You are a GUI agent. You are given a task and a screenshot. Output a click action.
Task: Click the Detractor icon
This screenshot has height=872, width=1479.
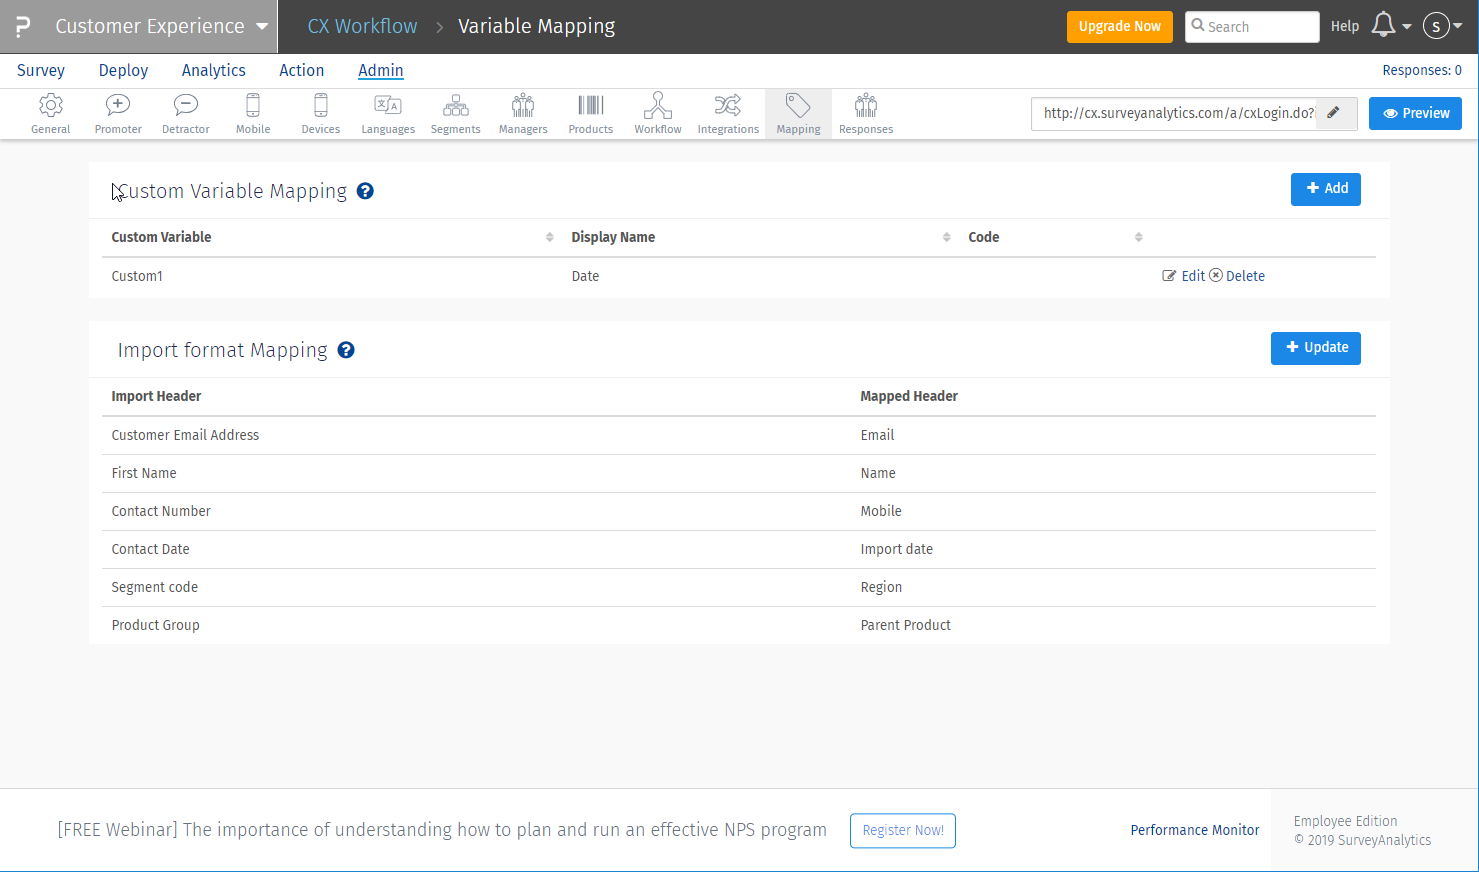[185, 113]
